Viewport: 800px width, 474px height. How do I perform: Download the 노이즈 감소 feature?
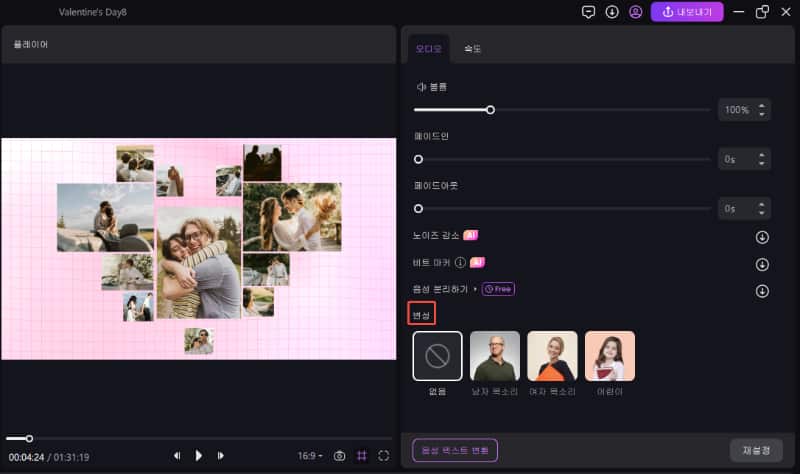tap(762, 237)
